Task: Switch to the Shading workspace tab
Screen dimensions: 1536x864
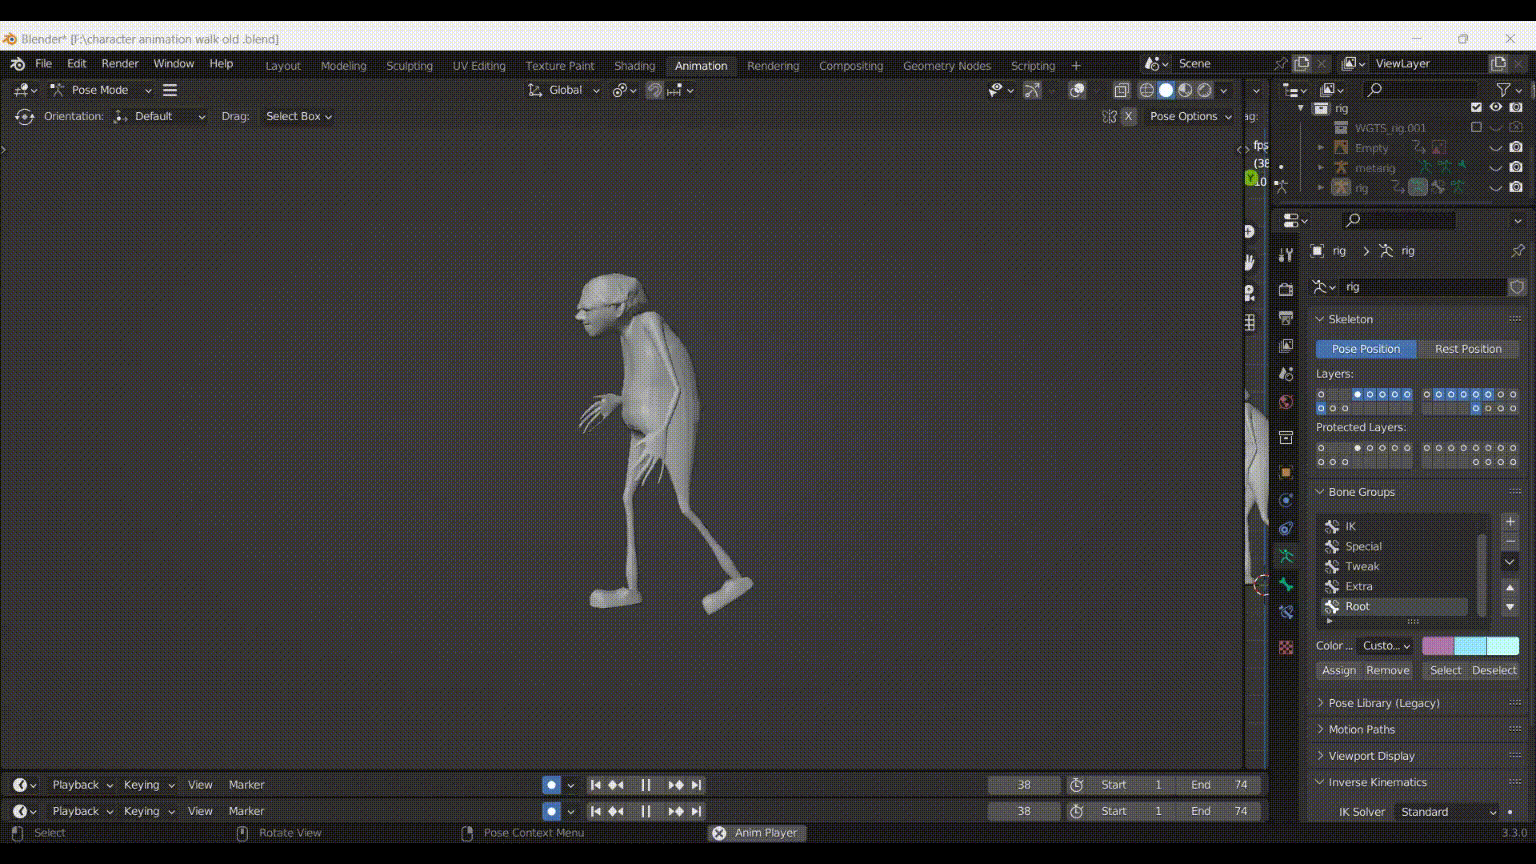Action: pos(634,66)
